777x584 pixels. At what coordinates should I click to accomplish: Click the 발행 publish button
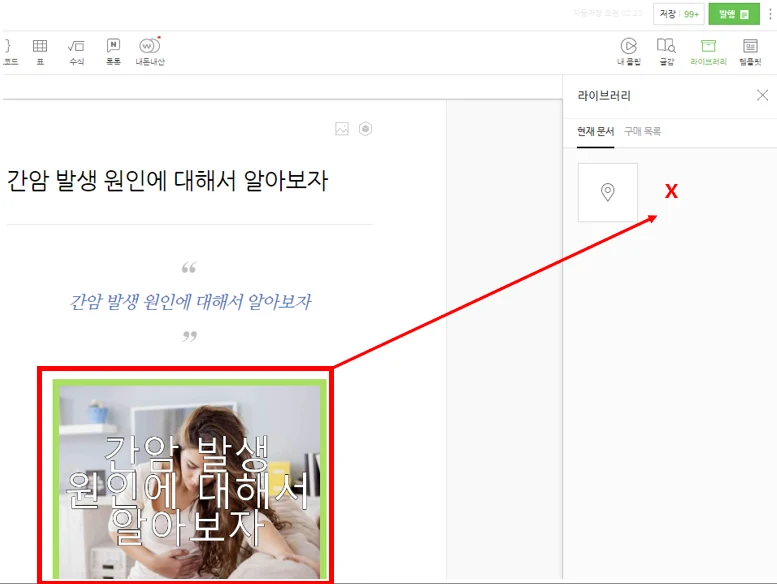click(734, 14)
